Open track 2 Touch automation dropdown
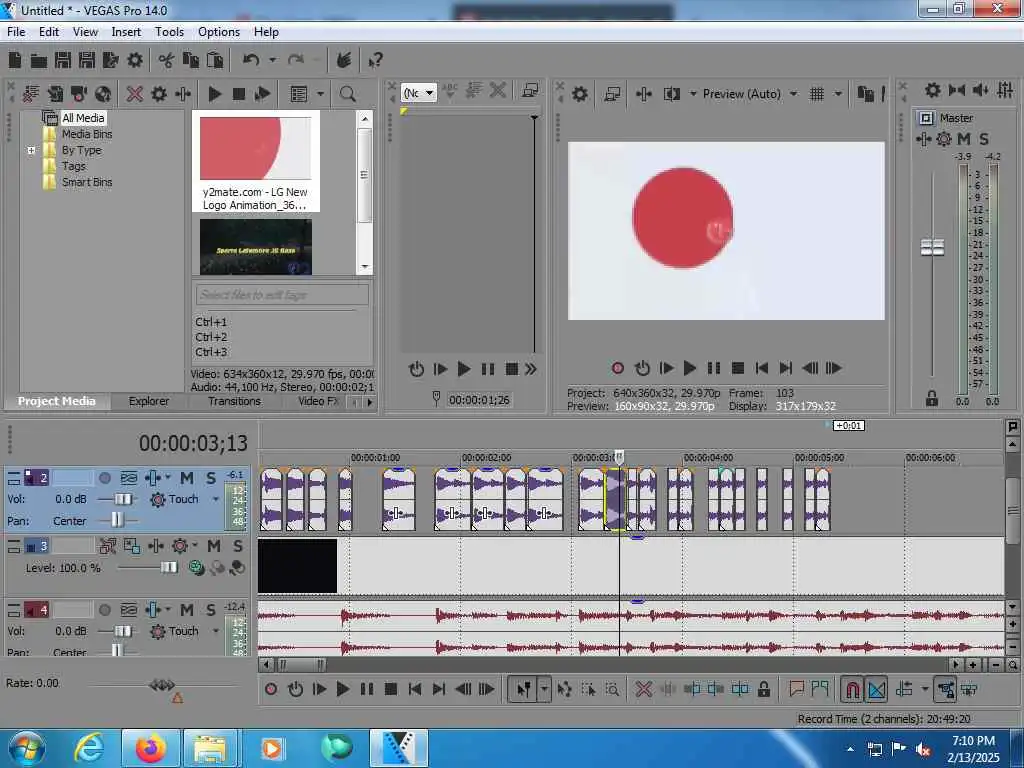This screenshot has height=768, width=1024. (216, 500)
